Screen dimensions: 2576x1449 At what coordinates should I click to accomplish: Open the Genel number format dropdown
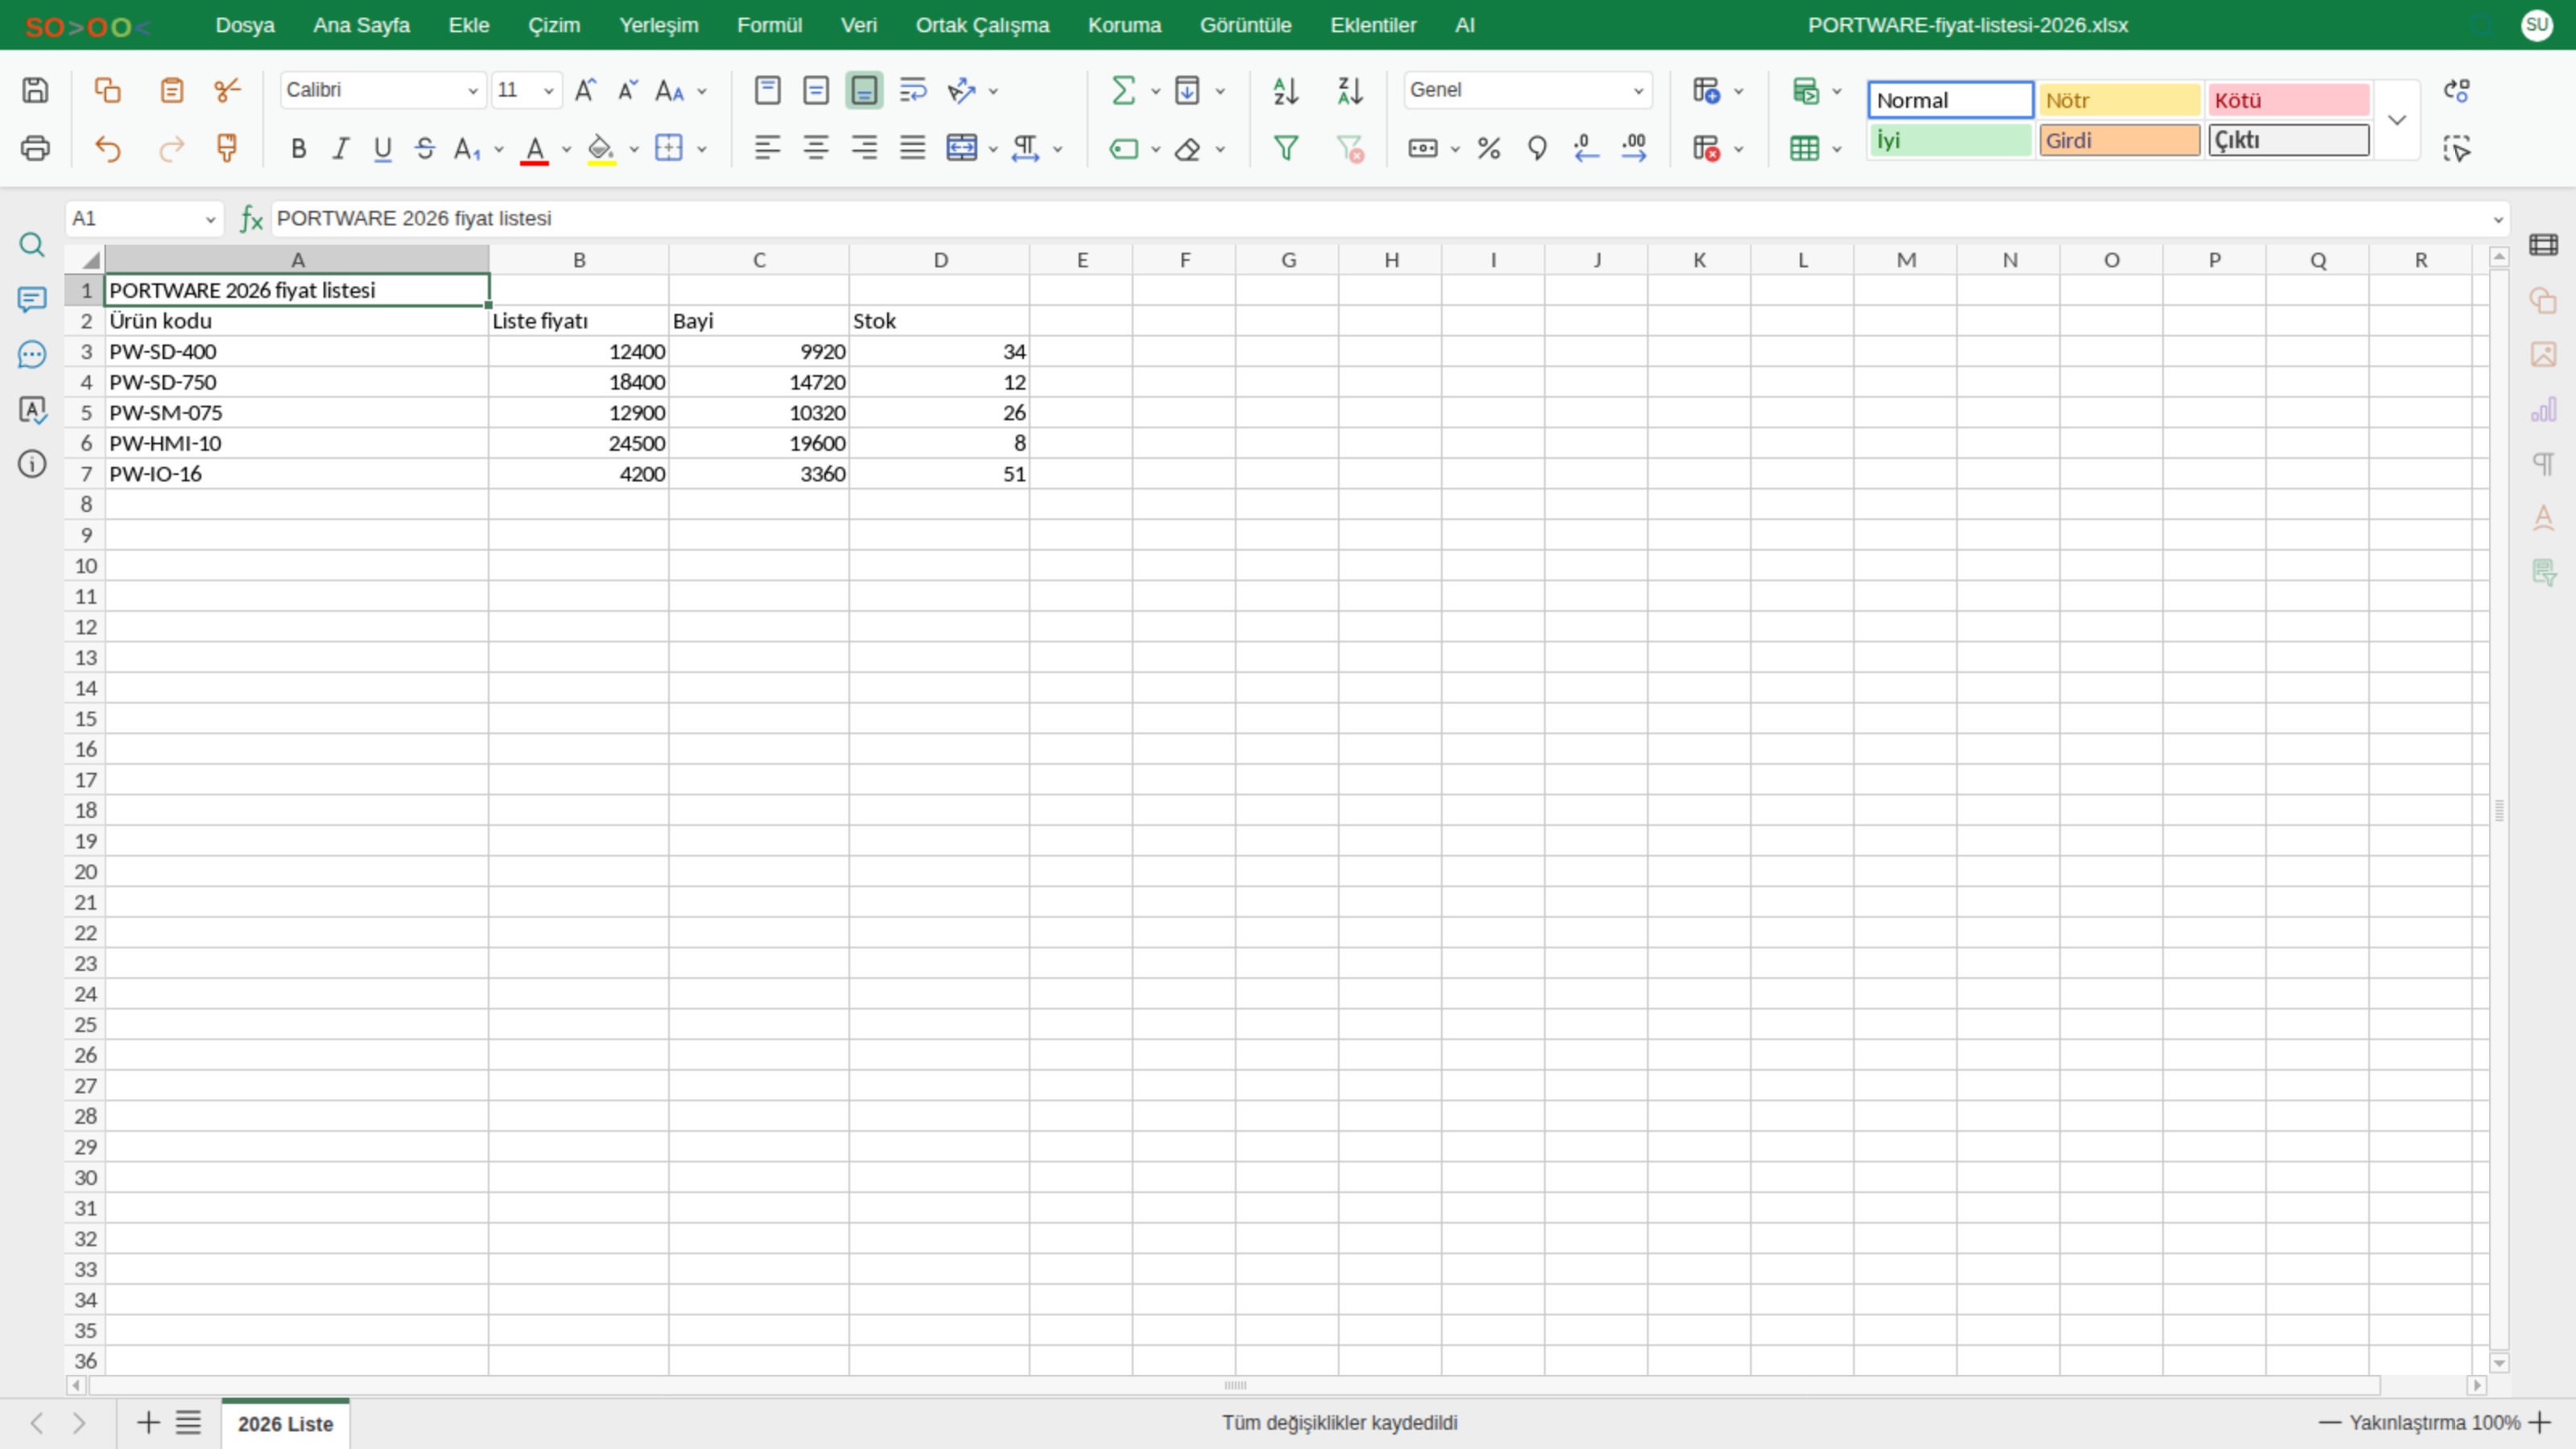tap(1638, 91)
